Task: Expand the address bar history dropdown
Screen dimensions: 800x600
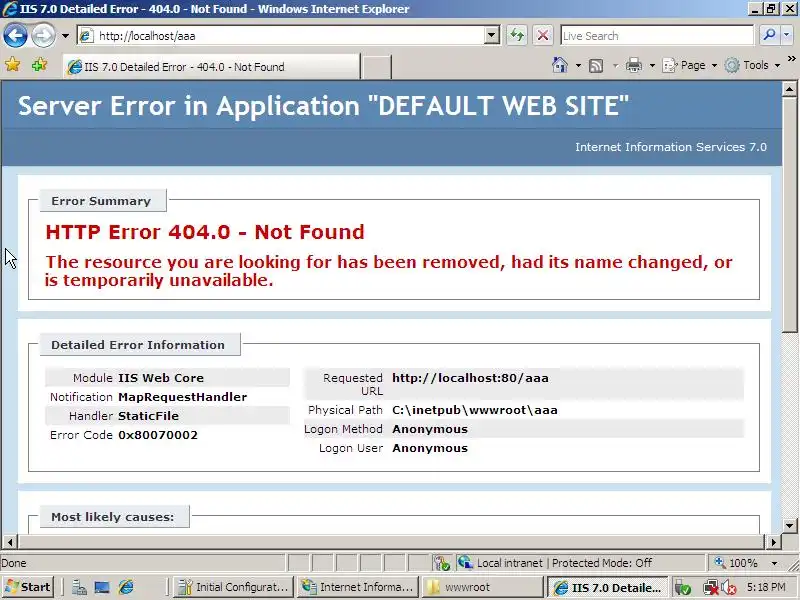Action: pos(492,36)
